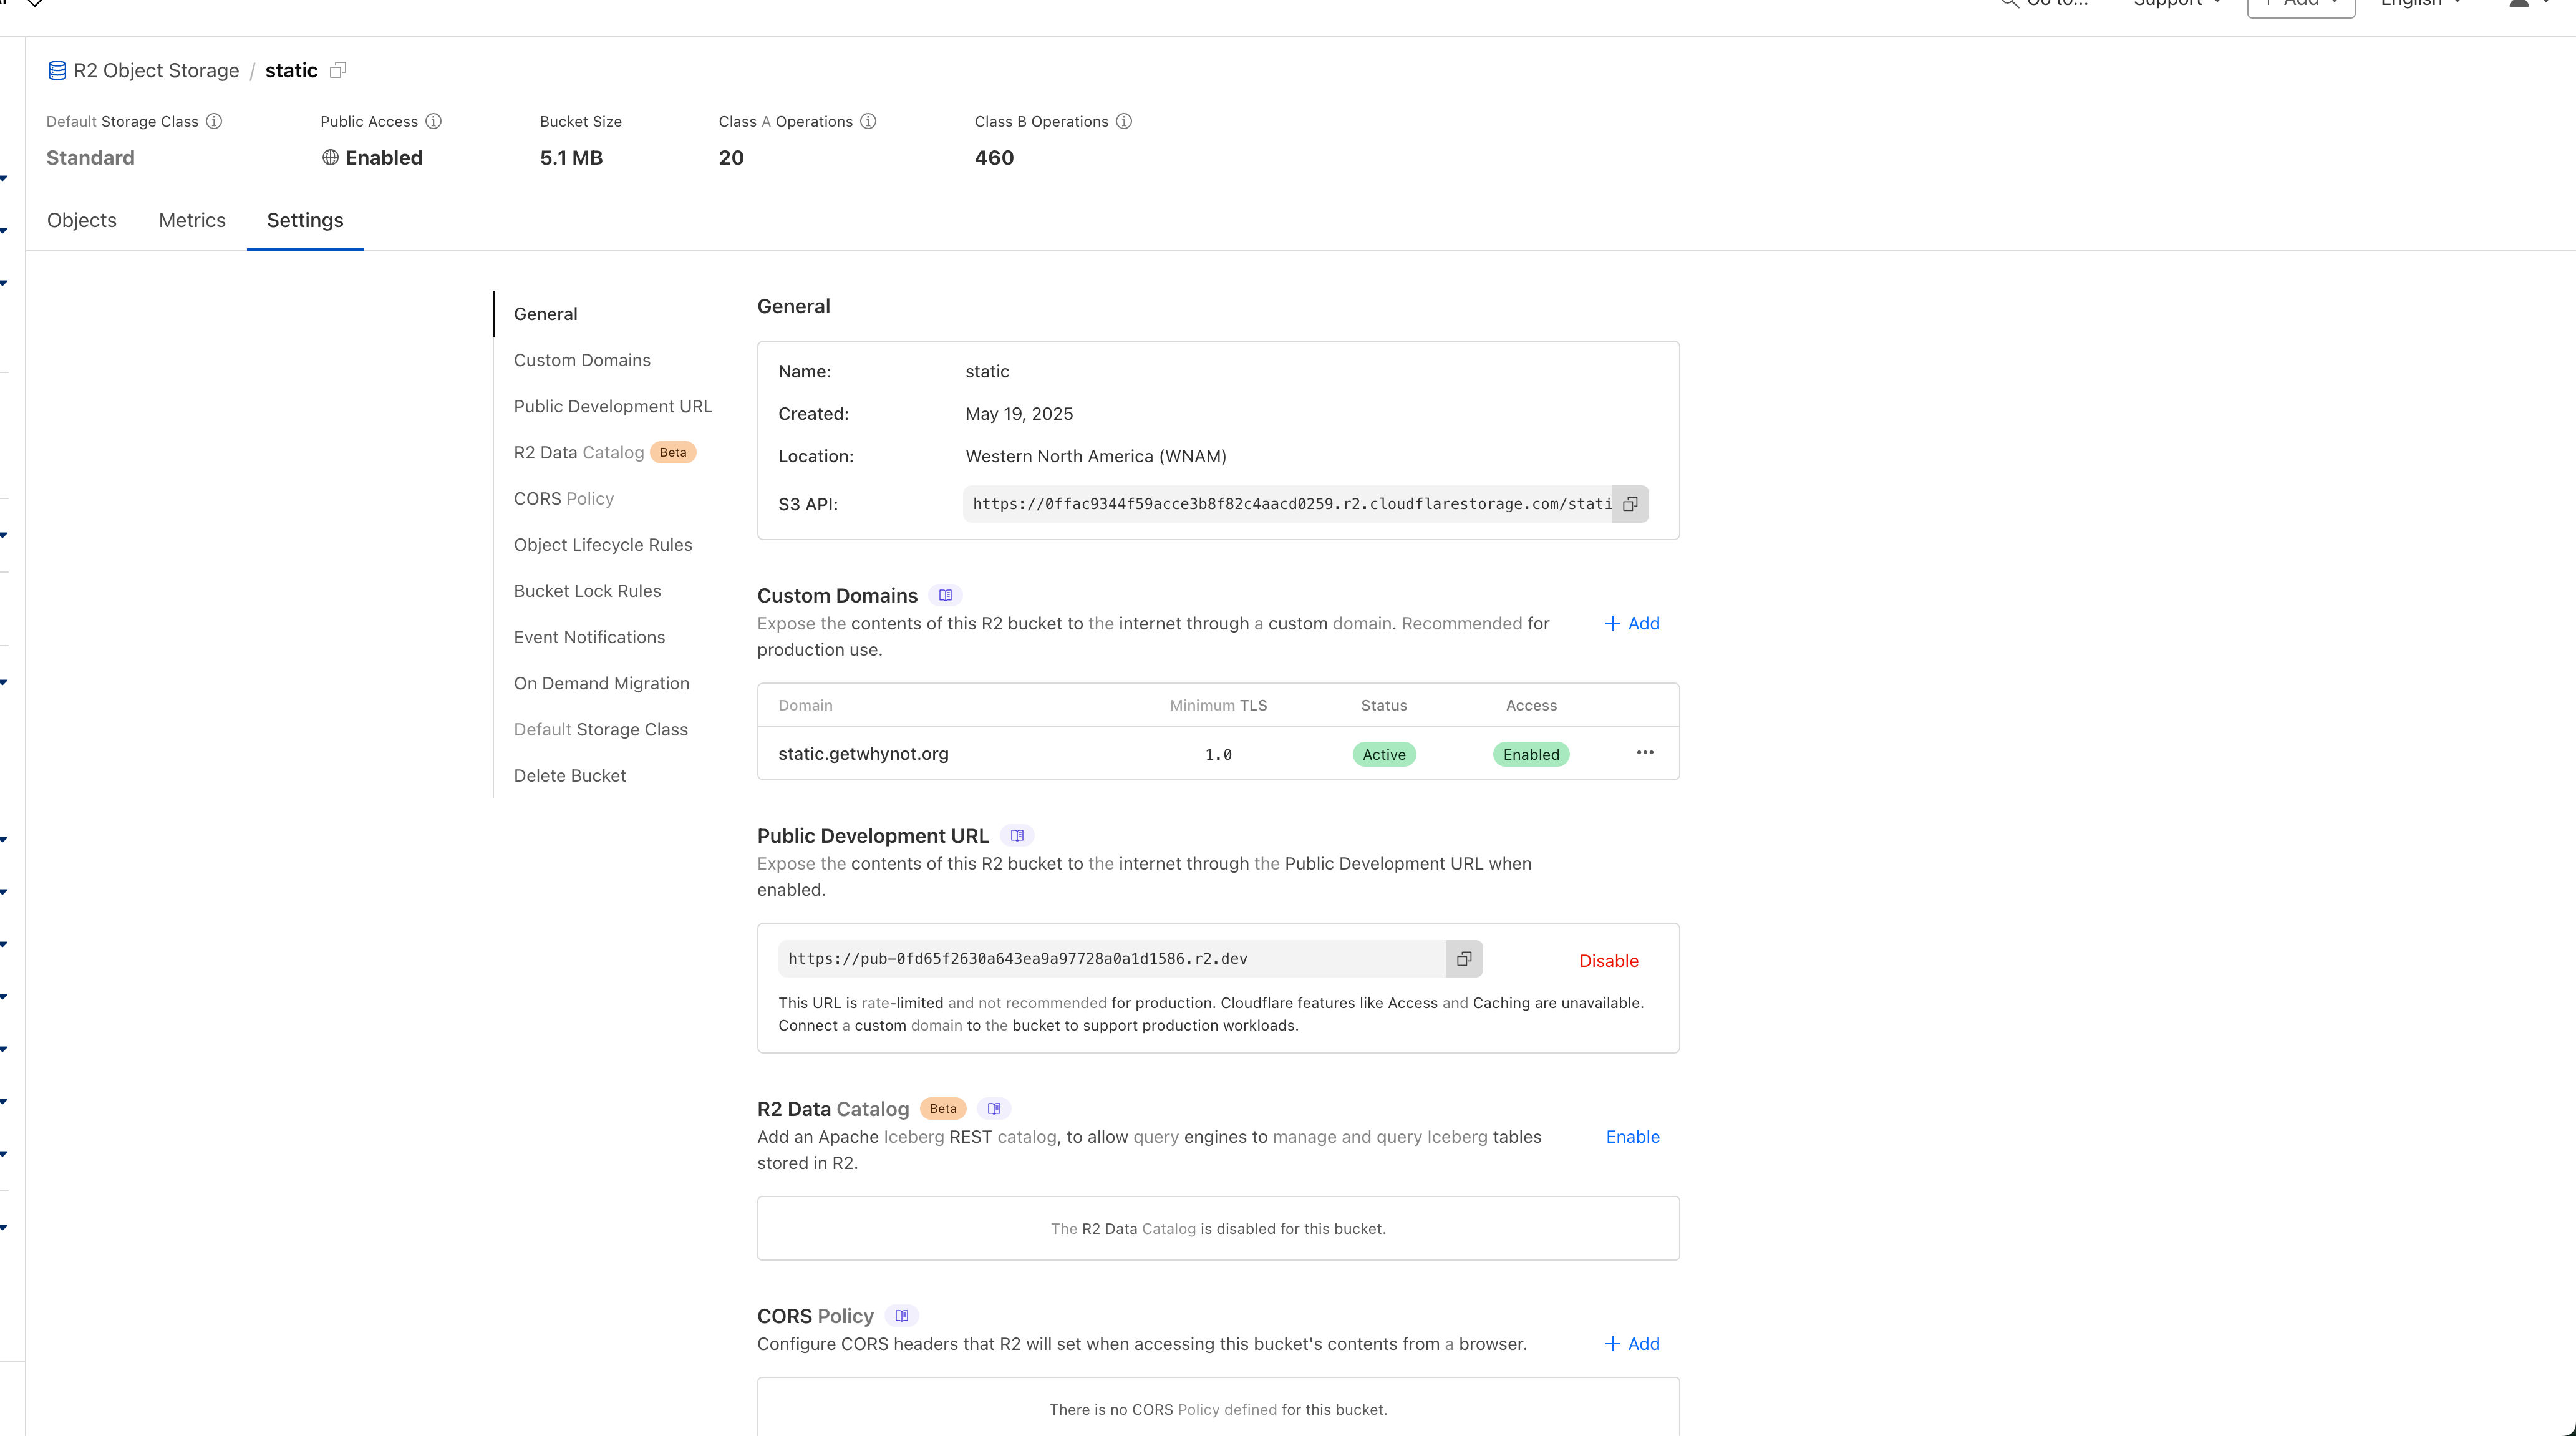The width and height of the screenshot is (2576, 1436).
Task: Jump to Delete Bucket section
Action: [x=570, y=776]
